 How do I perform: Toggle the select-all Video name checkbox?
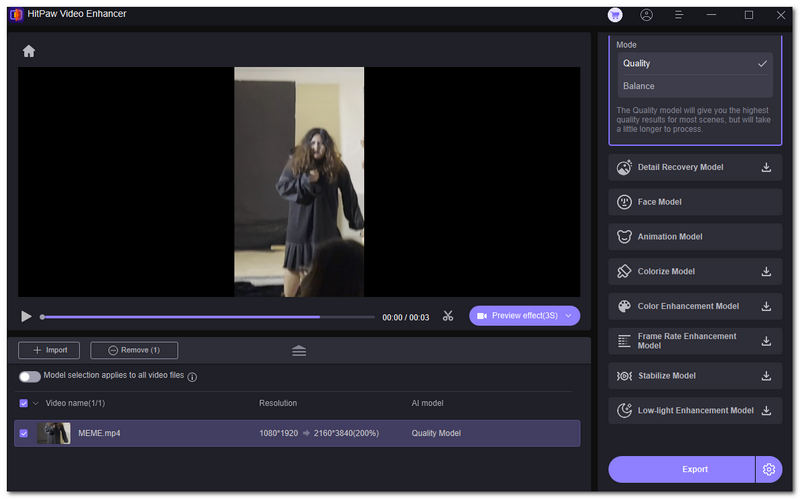tap(24, 403)
